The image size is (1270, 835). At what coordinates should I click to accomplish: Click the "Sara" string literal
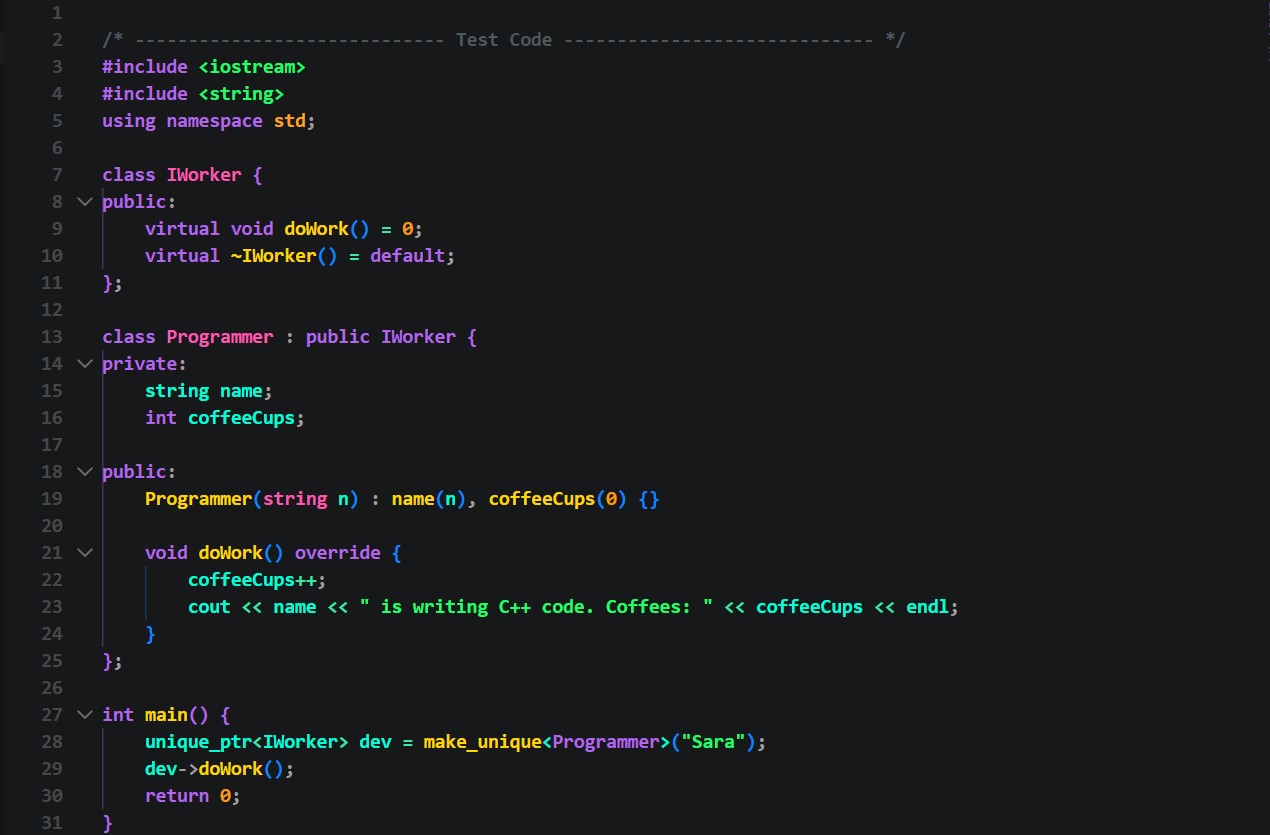pyautogui.click(x=713, y=742)
